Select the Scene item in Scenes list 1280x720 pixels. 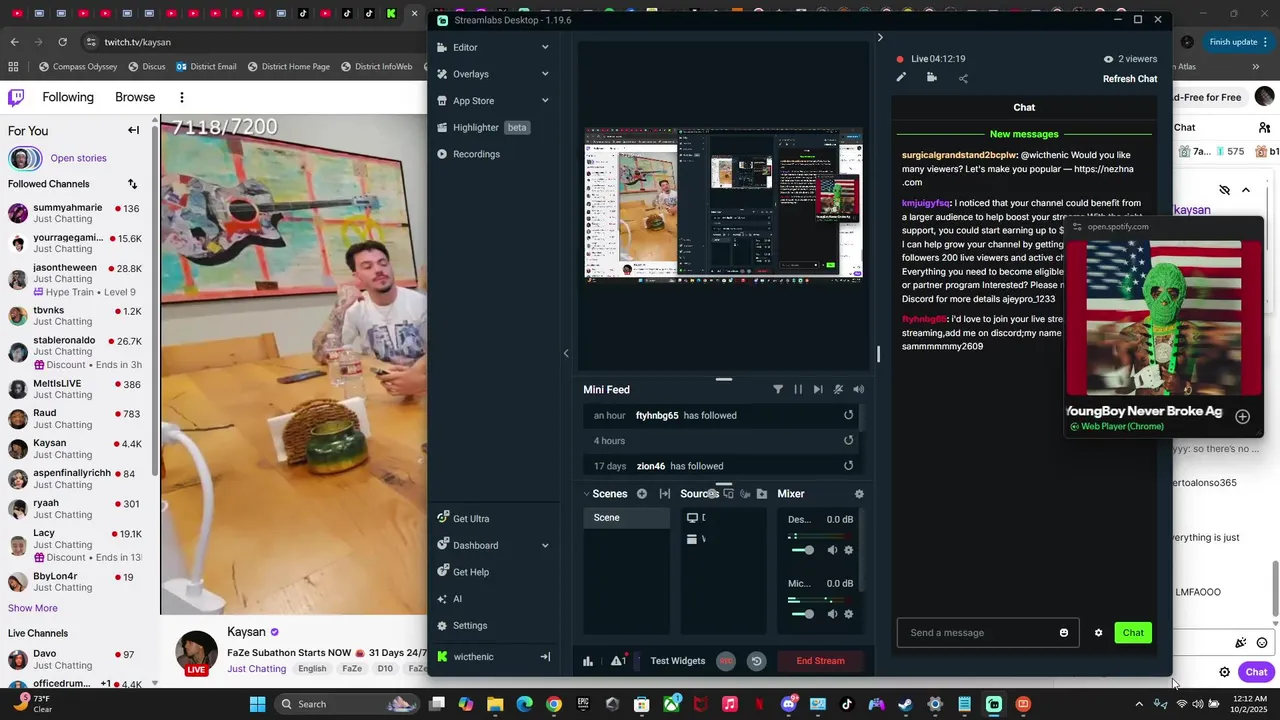tap(626, 517)
